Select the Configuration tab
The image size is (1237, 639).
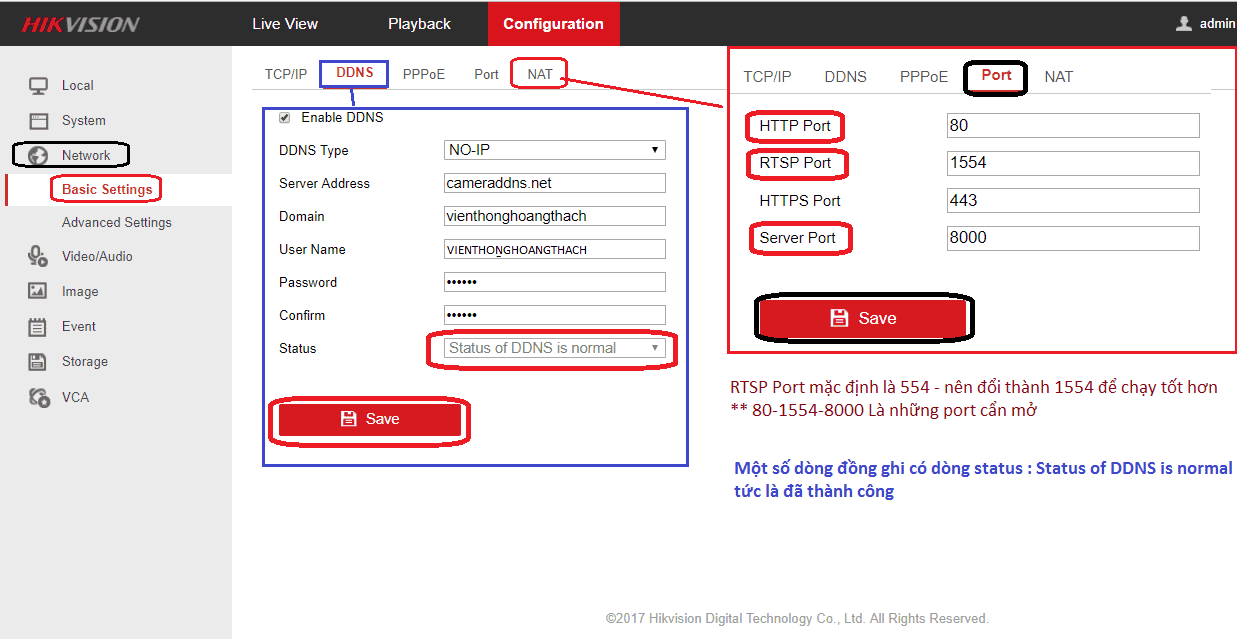553,24
